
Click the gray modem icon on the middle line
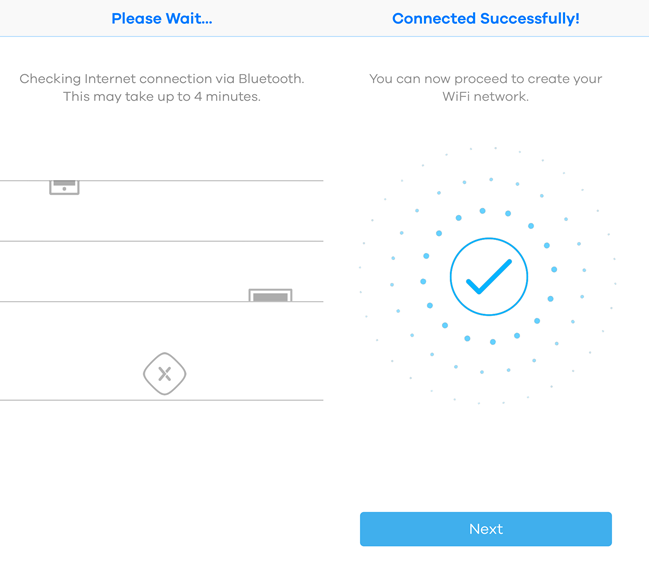click(x=270, y=295)
